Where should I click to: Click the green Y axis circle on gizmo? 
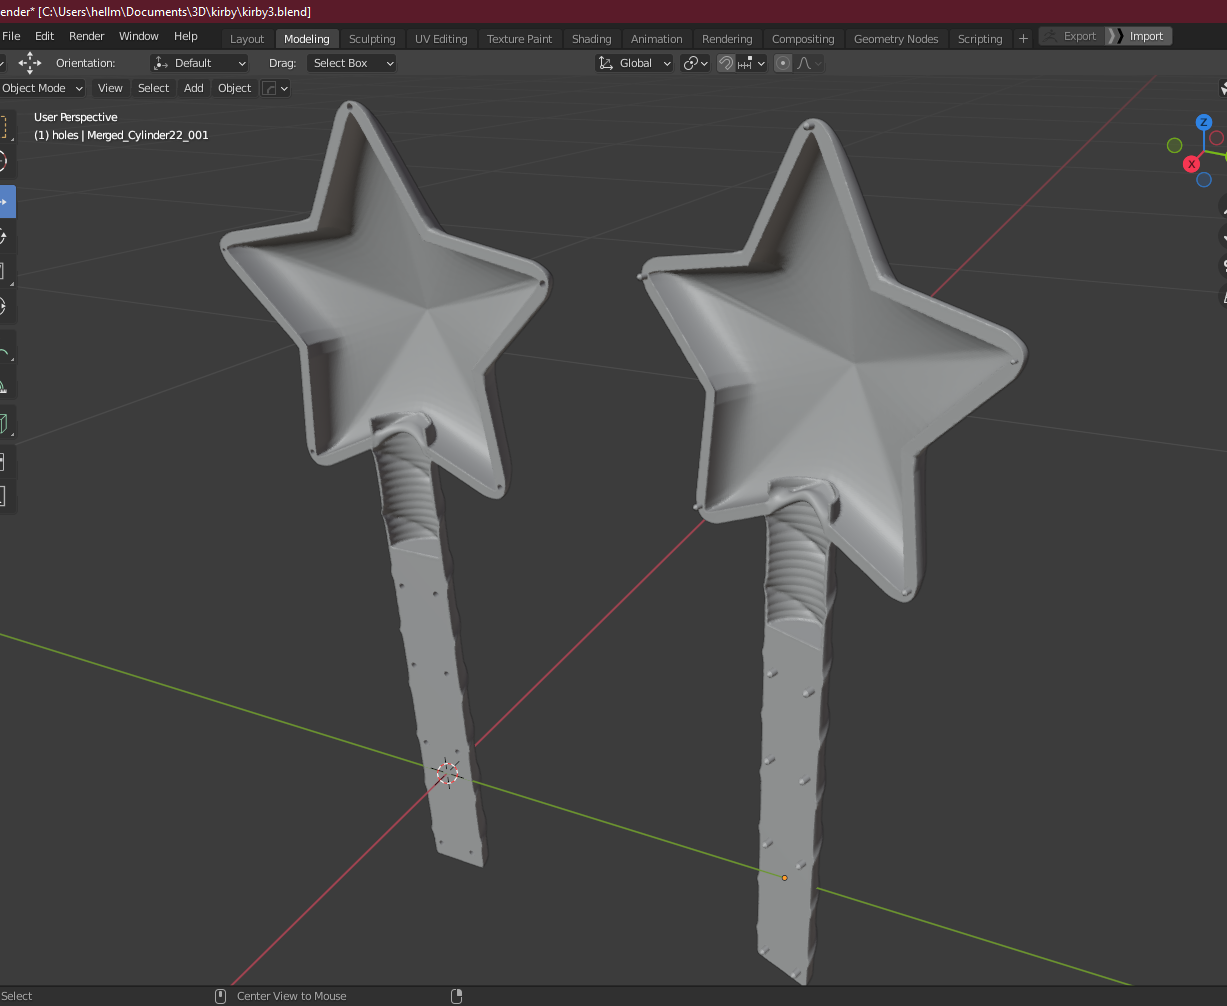tap(1174, 146)
